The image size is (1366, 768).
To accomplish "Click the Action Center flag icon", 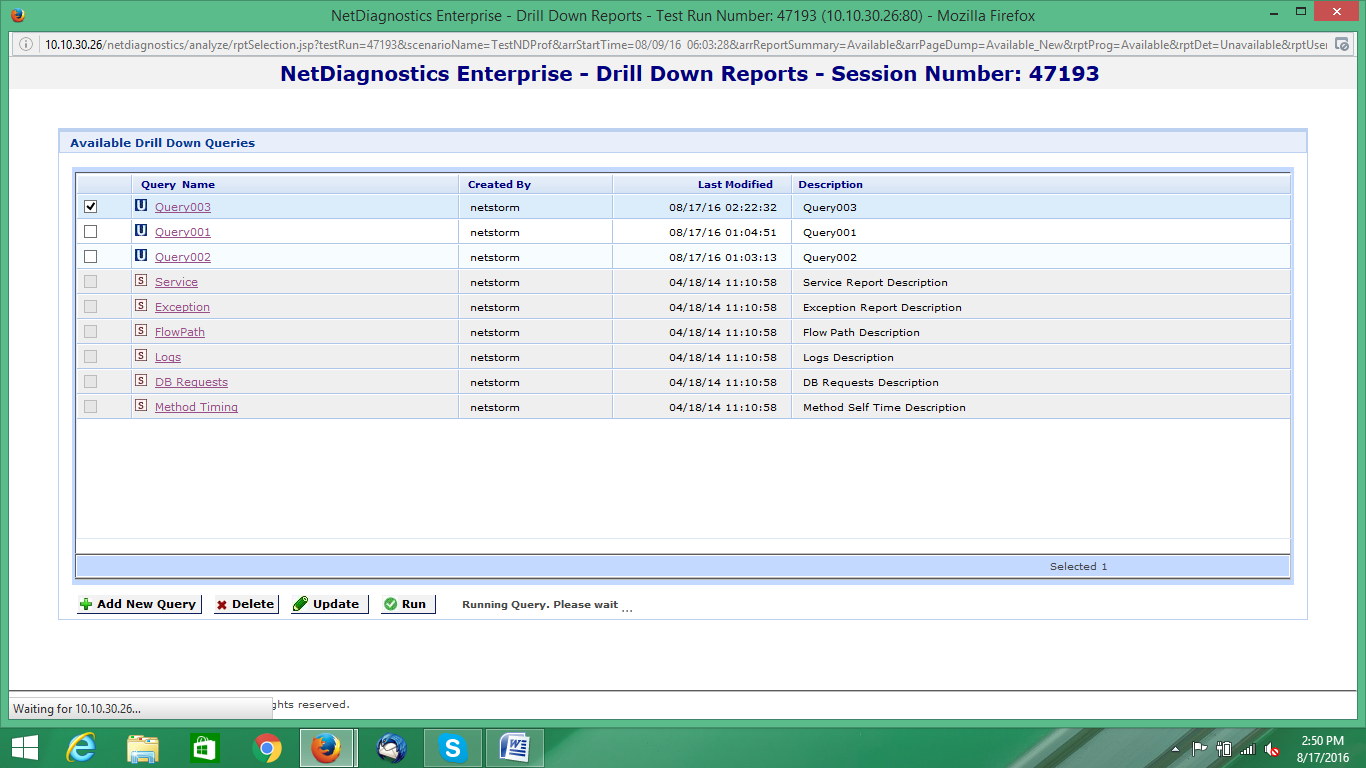I will pos(1198,749).
